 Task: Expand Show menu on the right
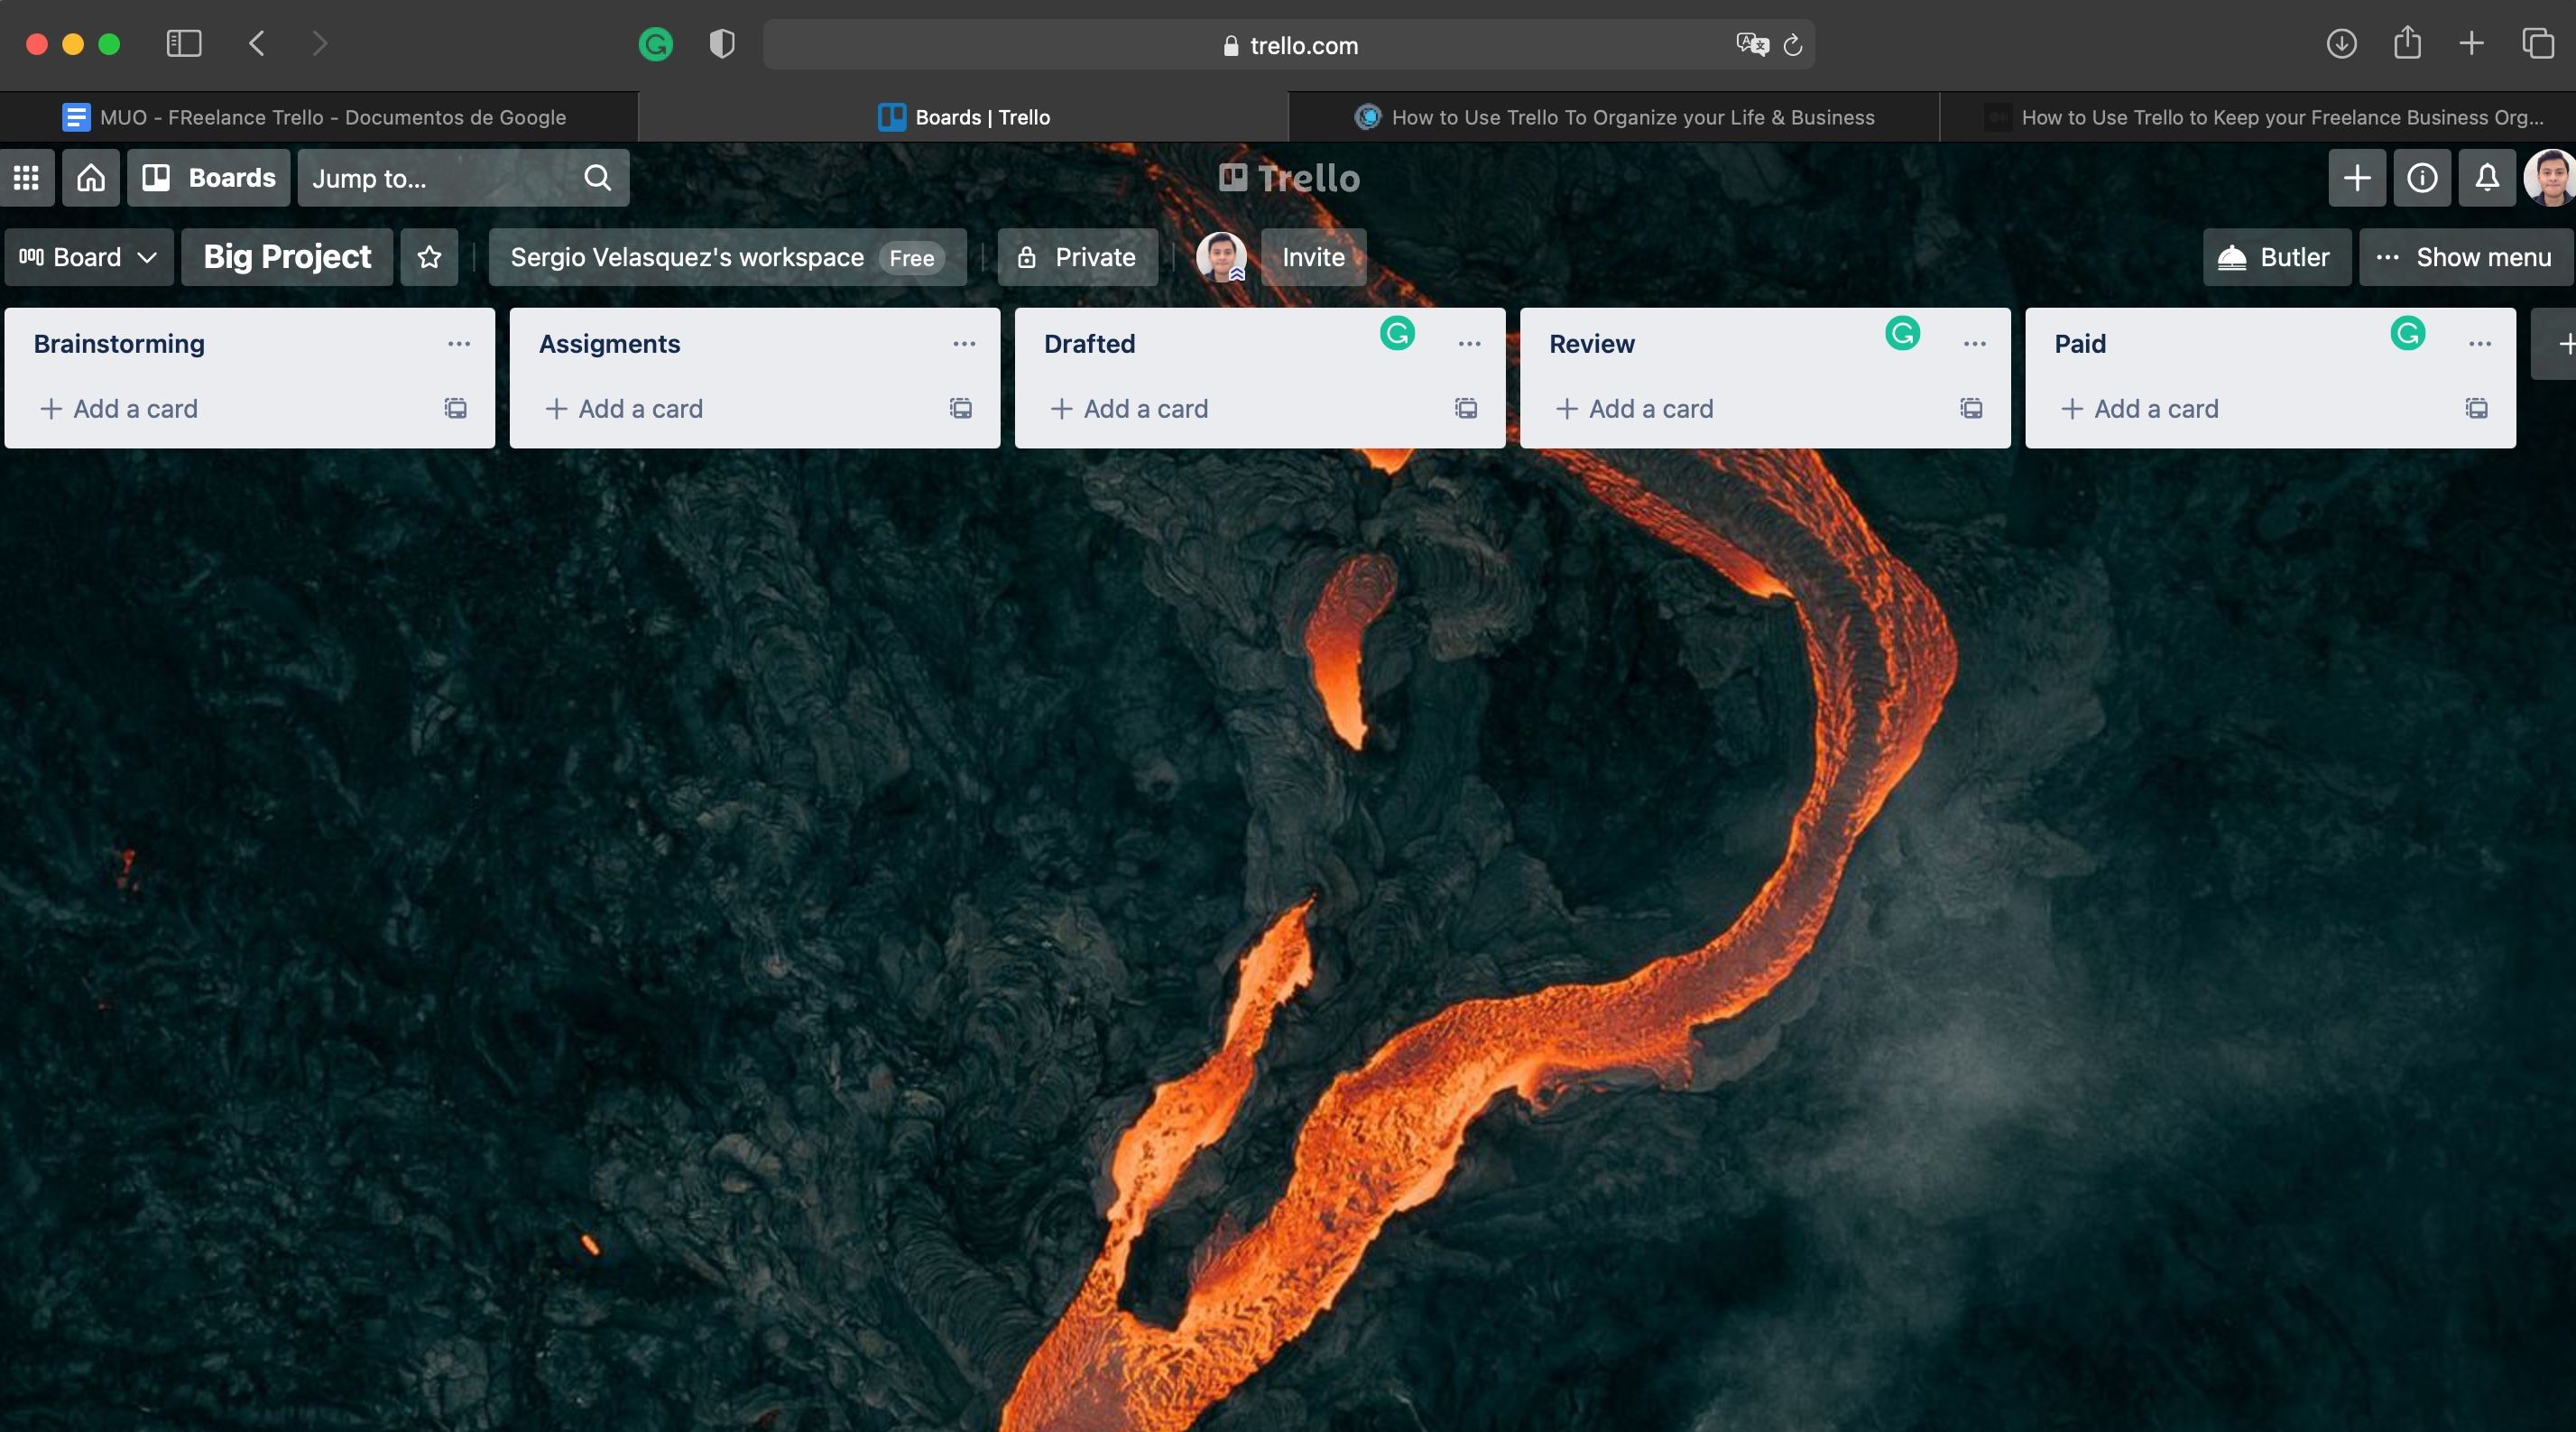2464,257
